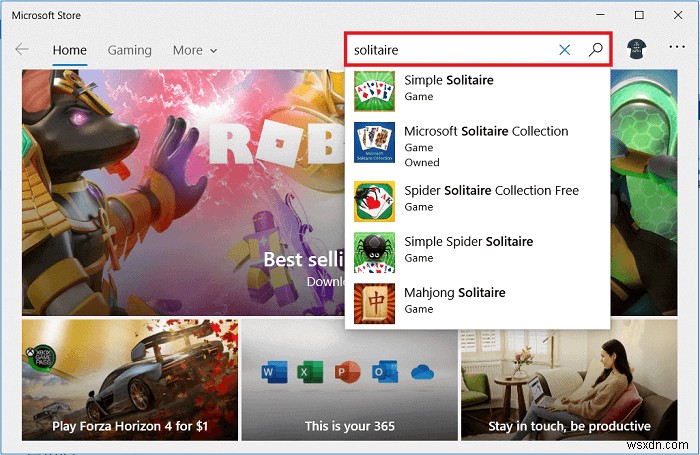Minimize the Microsoft Store window

pos(600,15)
